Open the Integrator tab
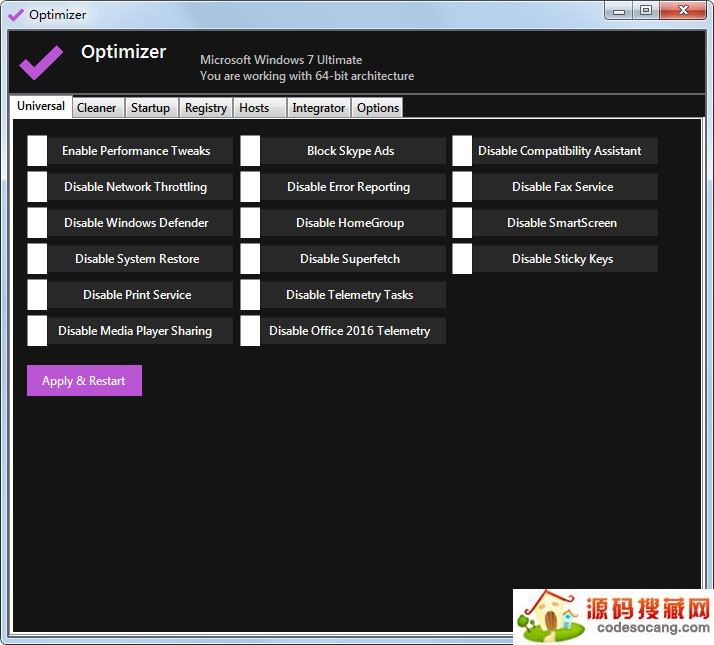The height and width of the screenshot is (645, 714). (x=319, y=108)
